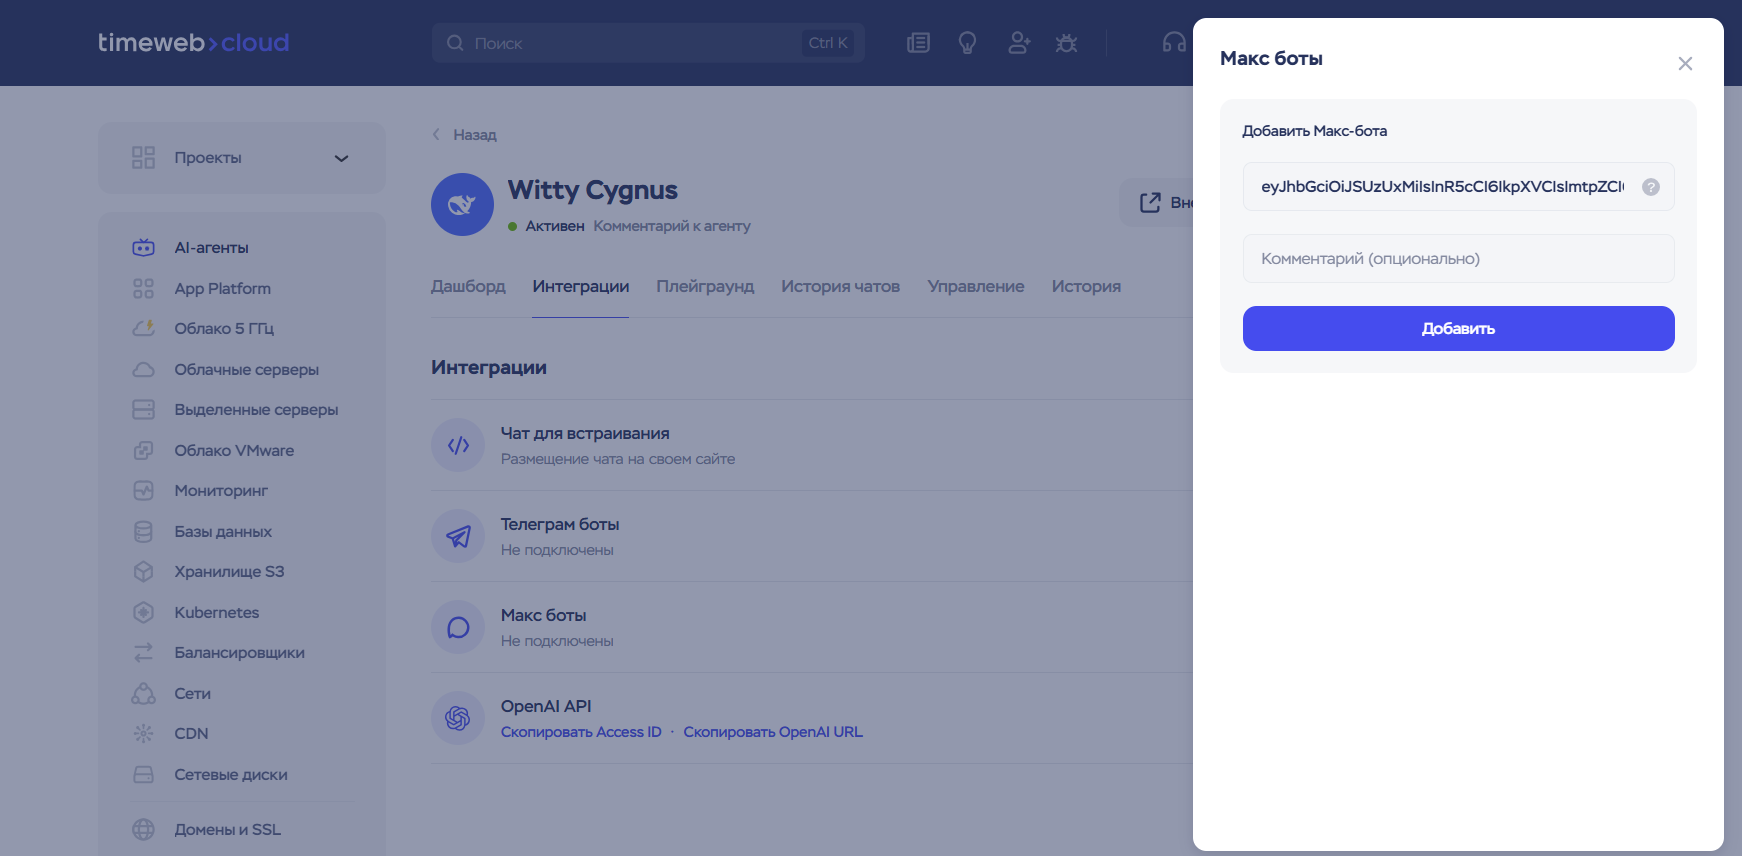Viewport: 1742px width, 856px height.
Task: Click the lightbulb ideas icon
Action: [x=967, y=43]
